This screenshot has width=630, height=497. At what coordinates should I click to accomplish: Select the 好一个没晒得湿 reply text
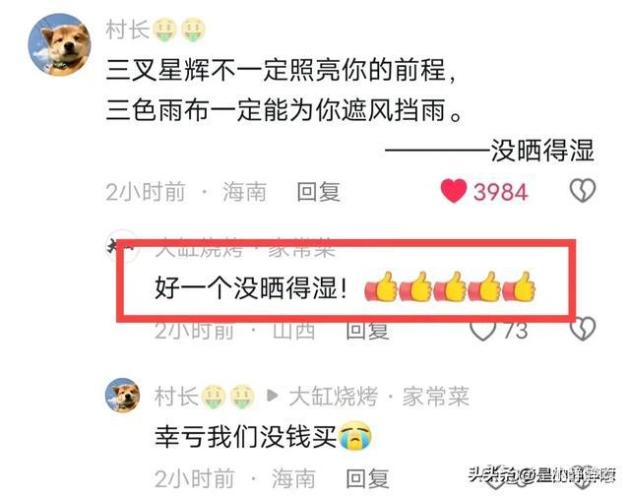tap(251, 288)
